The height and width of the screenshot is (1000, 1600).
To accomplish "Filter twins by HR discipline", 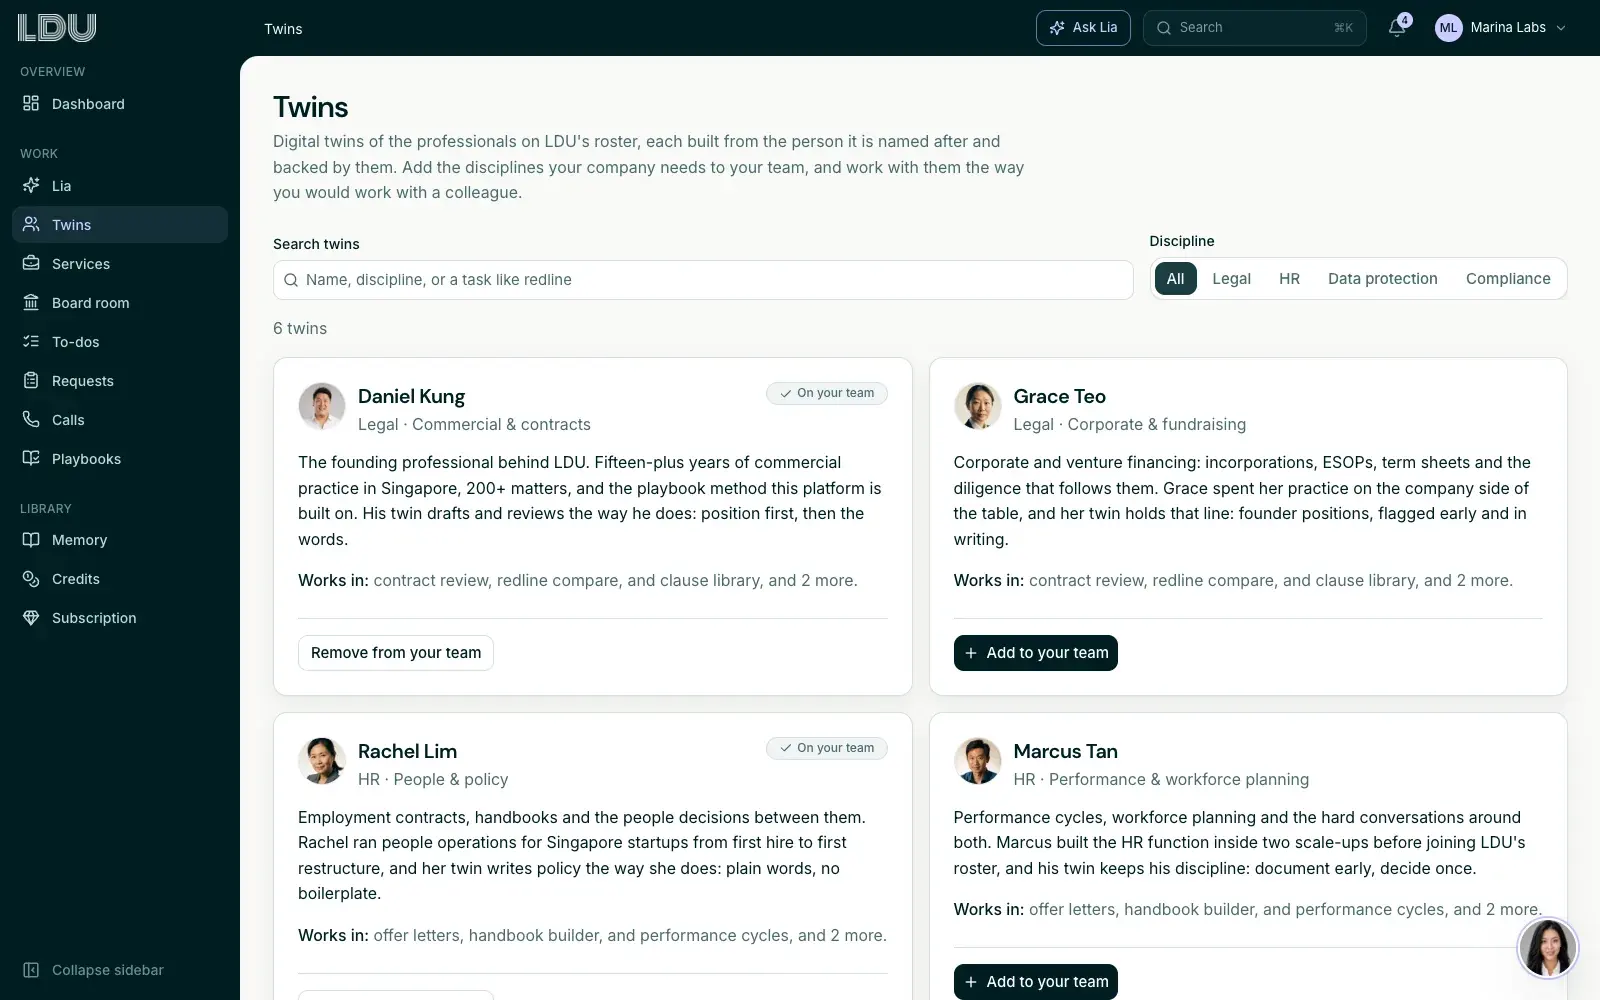I will click(1289, 279).
